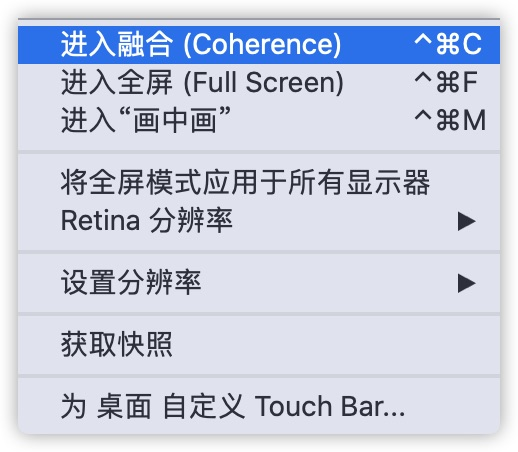This screenshot has height=452, width=518.
Task: Choose 进入全屏 (Full Screen) option
Action: [x=259, y=83]
